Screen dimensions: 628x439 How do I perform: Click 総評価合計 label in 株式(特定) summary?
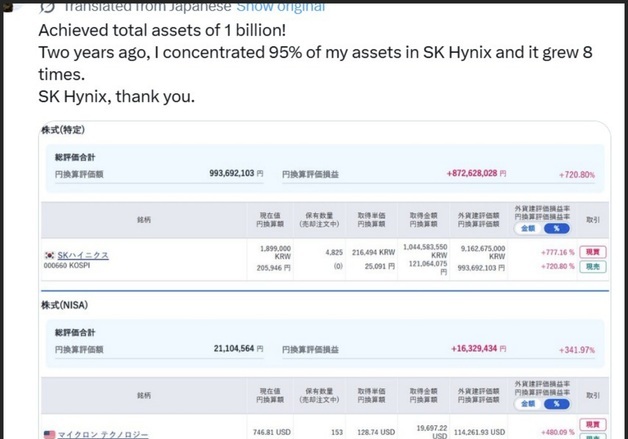pos(75,157)
